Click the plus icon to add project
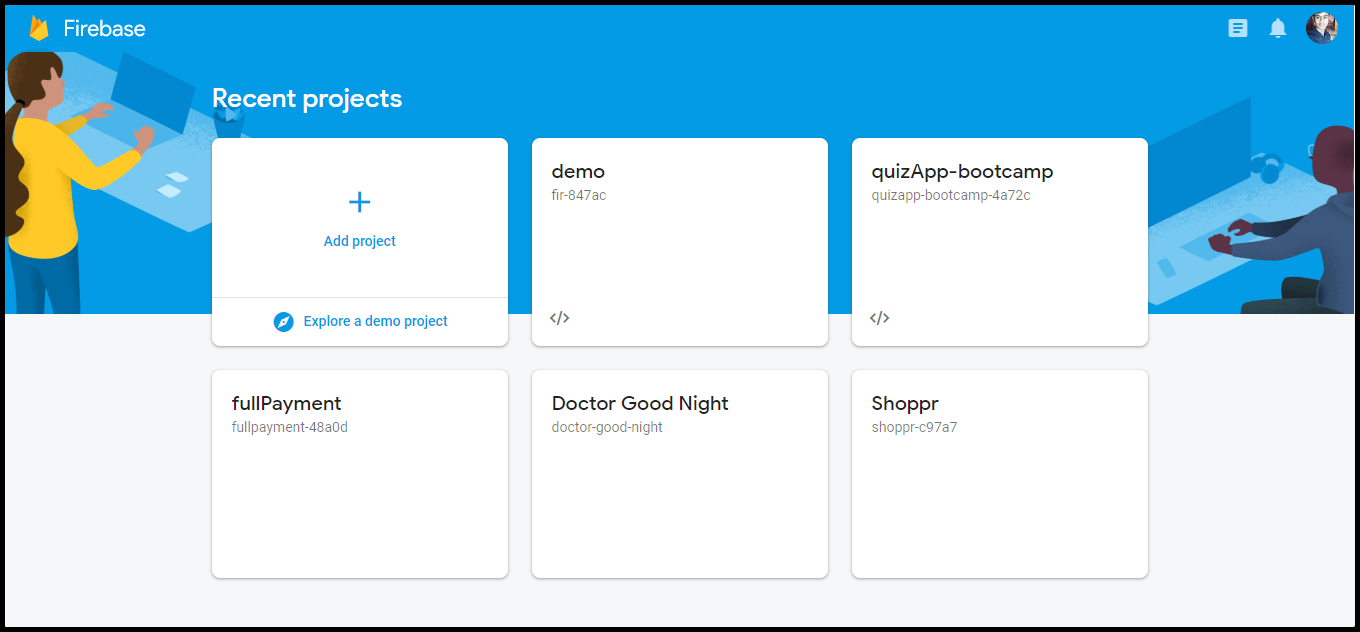The height and width of the screenshot is (632, 1360). point(360,202)
